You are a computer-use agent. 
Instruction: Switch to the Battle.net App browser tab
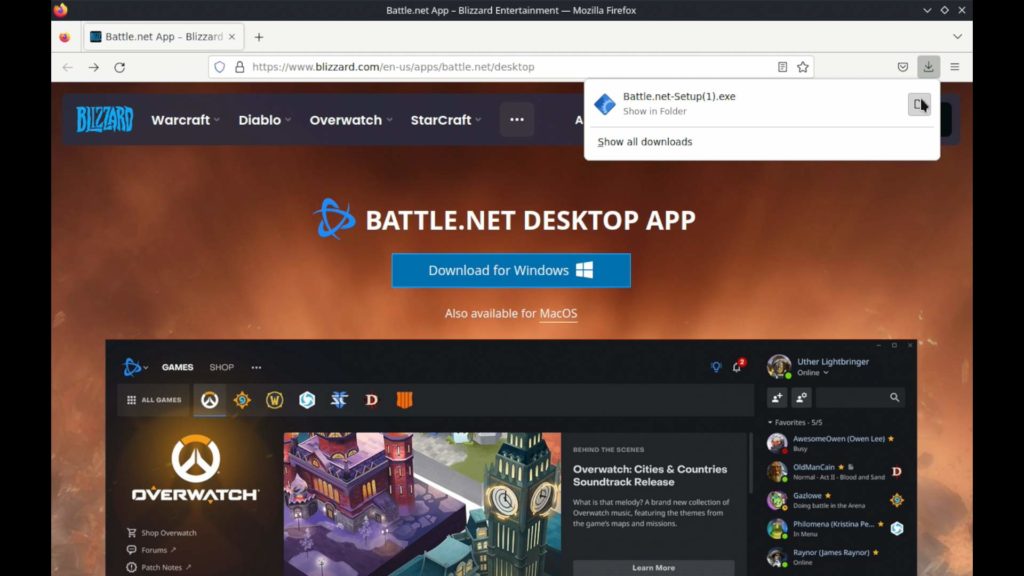[163, 37]
